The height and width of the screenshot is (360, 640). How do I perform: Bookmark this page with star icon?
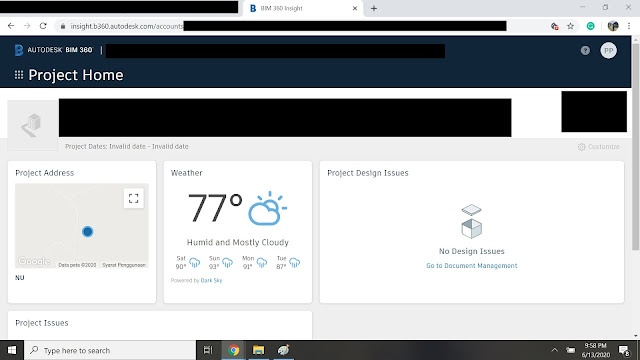570,26
